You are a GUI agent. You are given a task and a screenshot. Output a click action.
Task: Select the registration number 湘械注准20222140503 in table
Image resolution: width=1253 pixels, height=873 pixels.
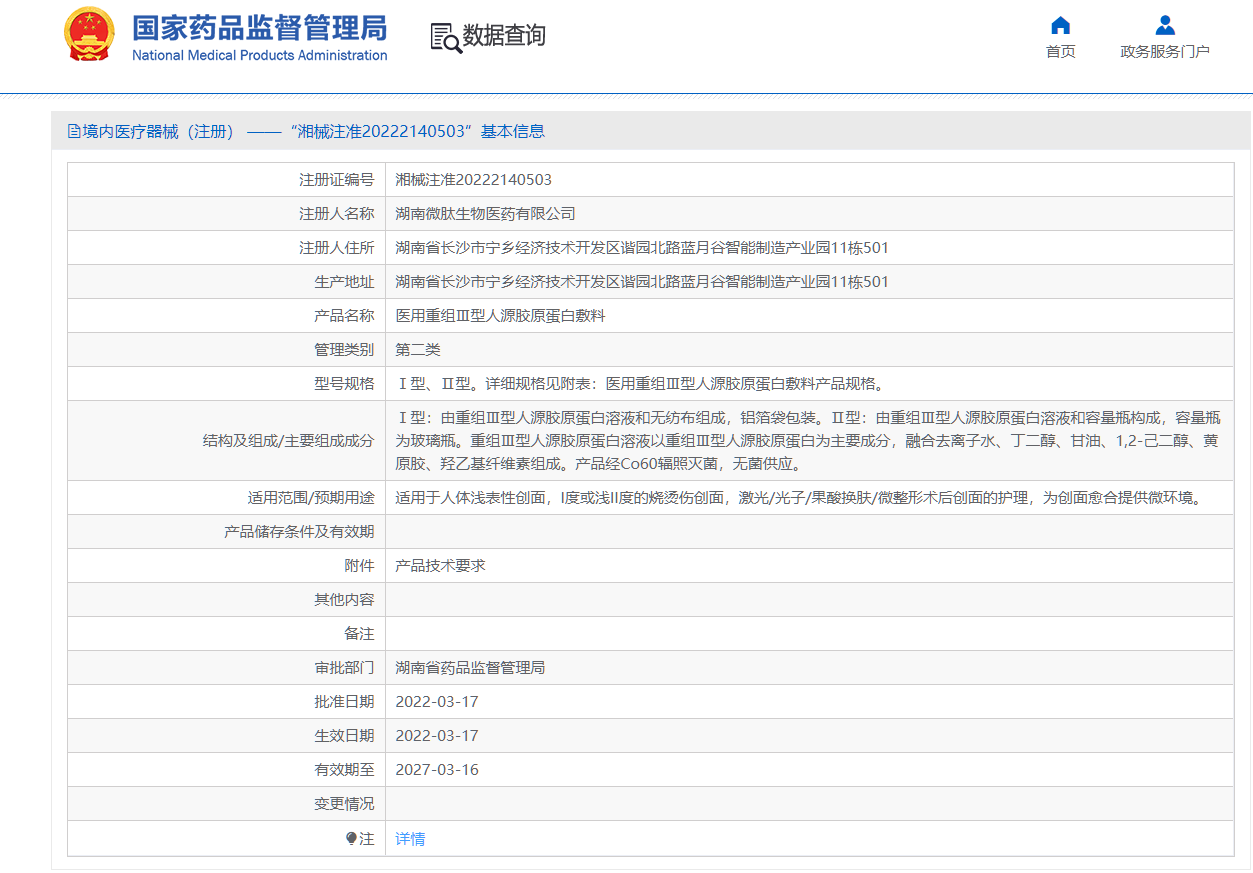[x=473, y=180]
